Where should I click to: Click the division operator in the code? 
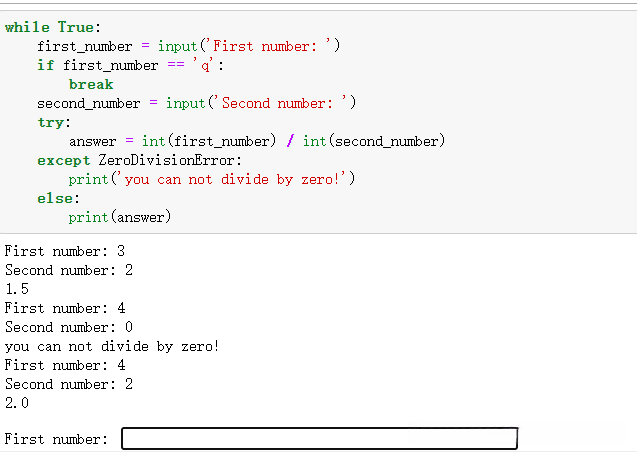(x=290, y=141)
